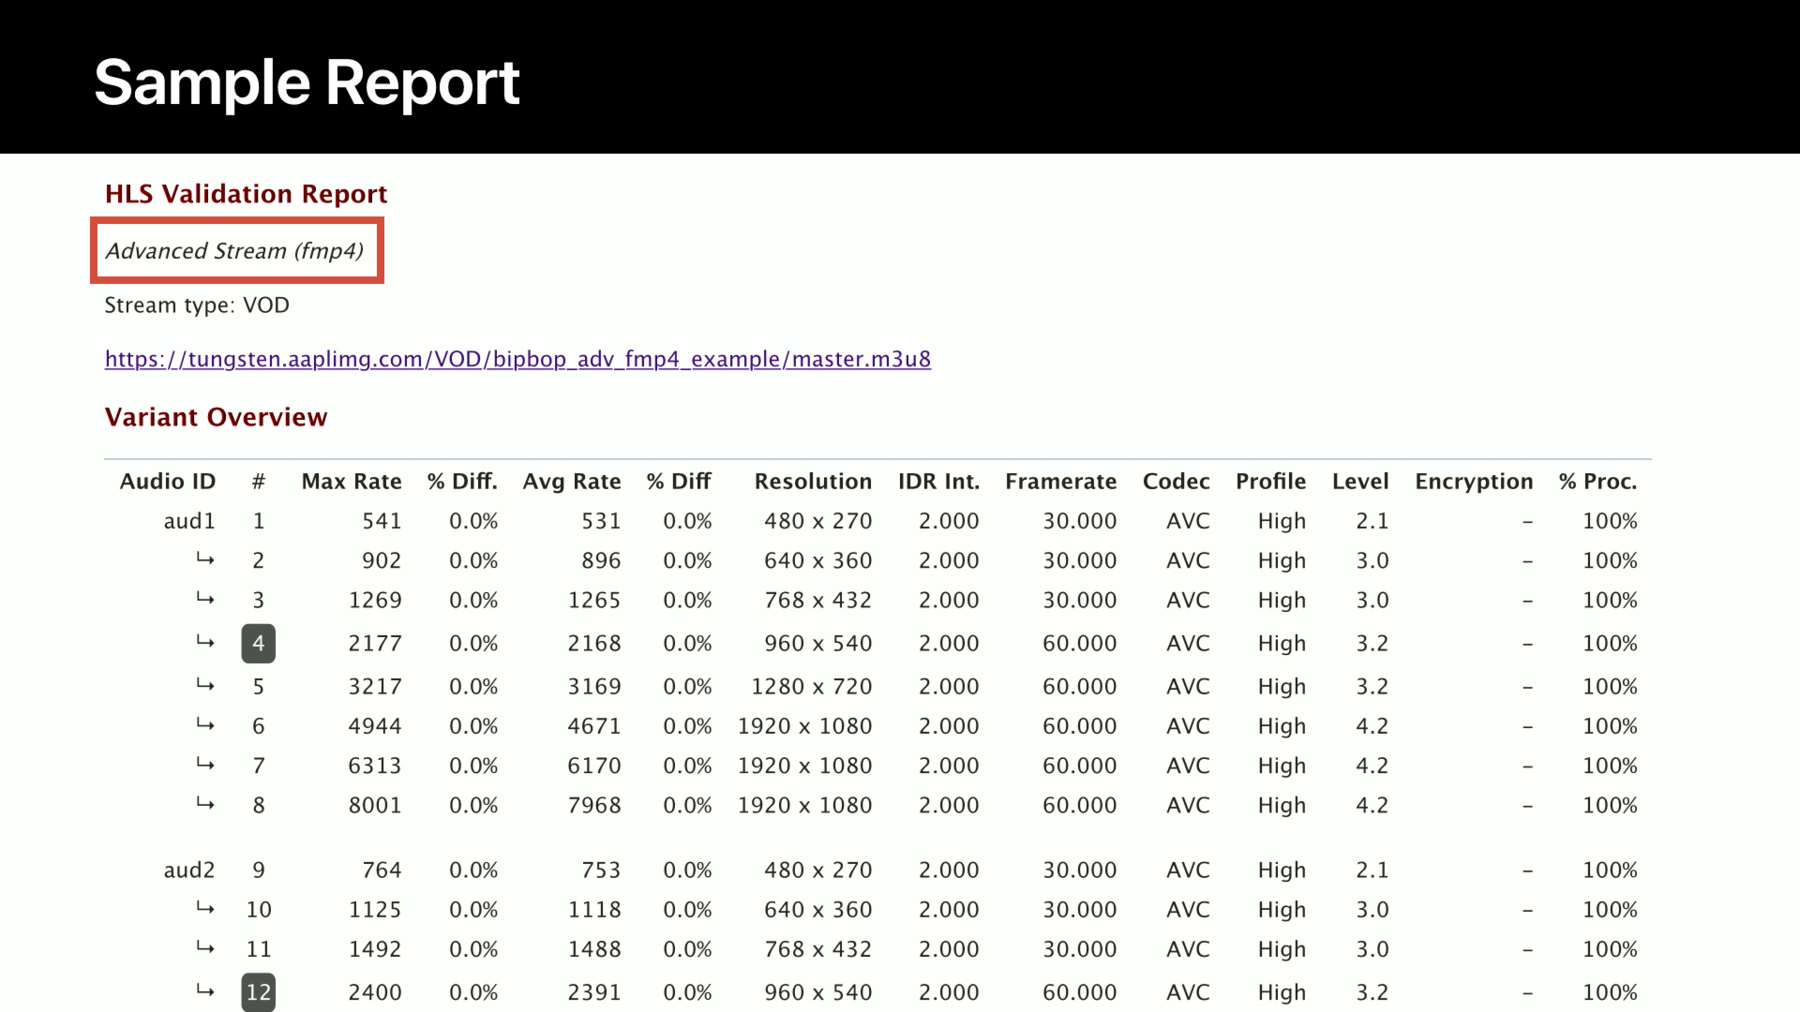Click the Variant Overview heading

point(216,417)
